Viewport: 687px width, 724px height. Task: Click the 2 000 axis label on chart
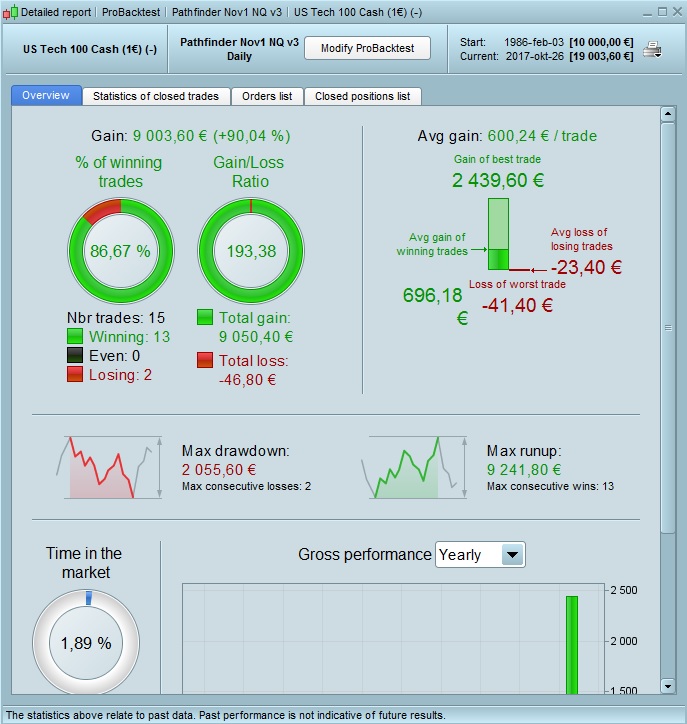pyautogui.click(x=624, y=641)
